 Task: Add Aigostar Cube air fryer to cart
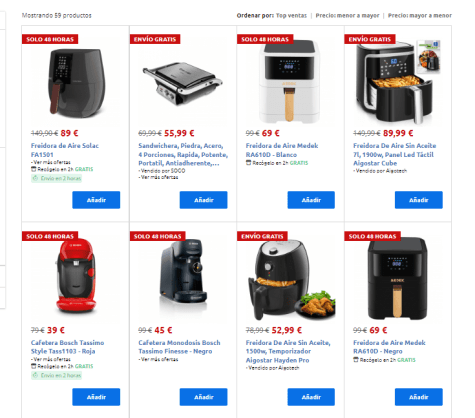coord(419,200)
